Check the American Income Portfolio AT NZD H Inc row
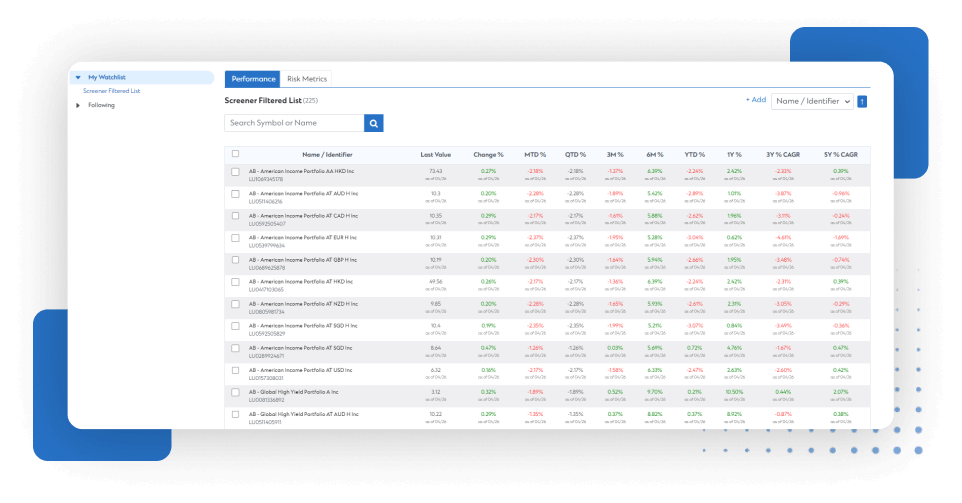The image size is (962, 503). [x=236, y=305]
